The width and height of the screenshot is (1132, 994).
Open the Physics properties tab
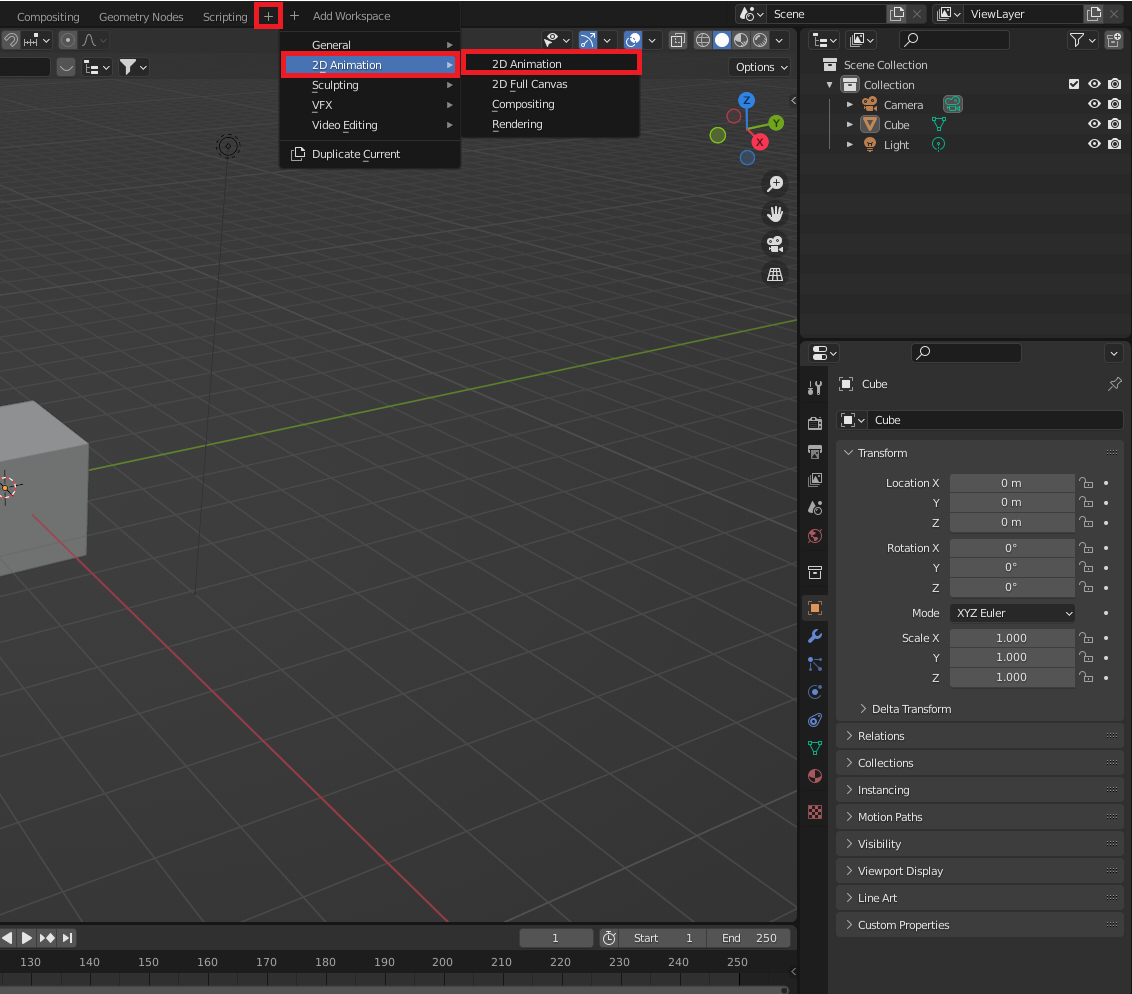pyautogui.click(x=815, y=692)
